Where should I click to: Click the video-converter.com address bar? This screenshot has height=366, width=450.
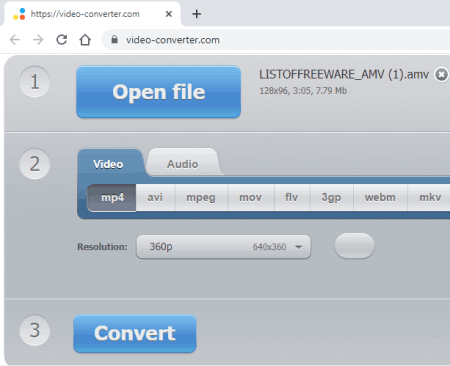coord(275,40)
